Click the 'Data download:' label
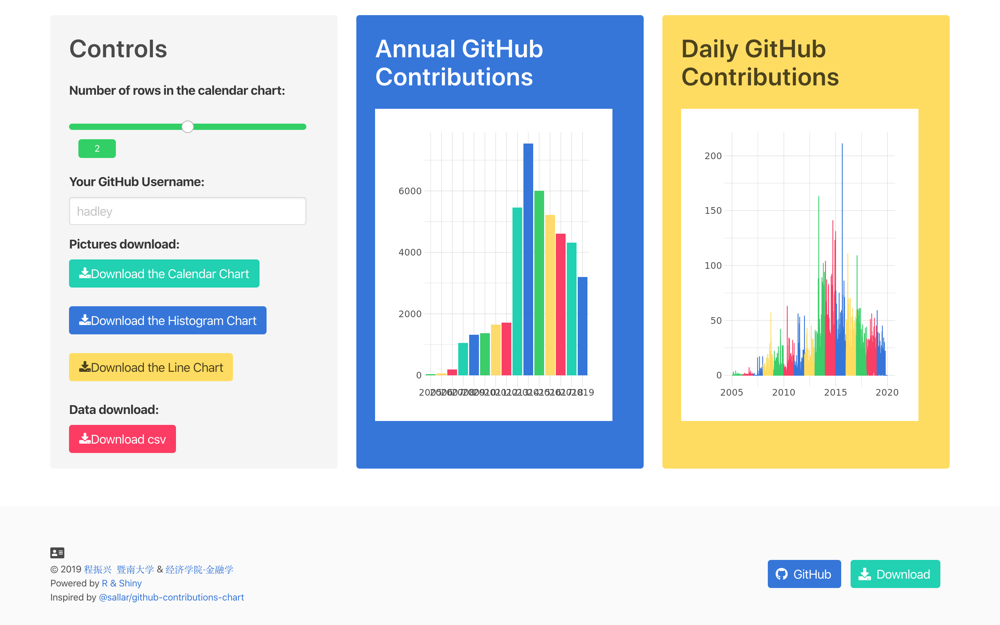 (x=114, y=409)
